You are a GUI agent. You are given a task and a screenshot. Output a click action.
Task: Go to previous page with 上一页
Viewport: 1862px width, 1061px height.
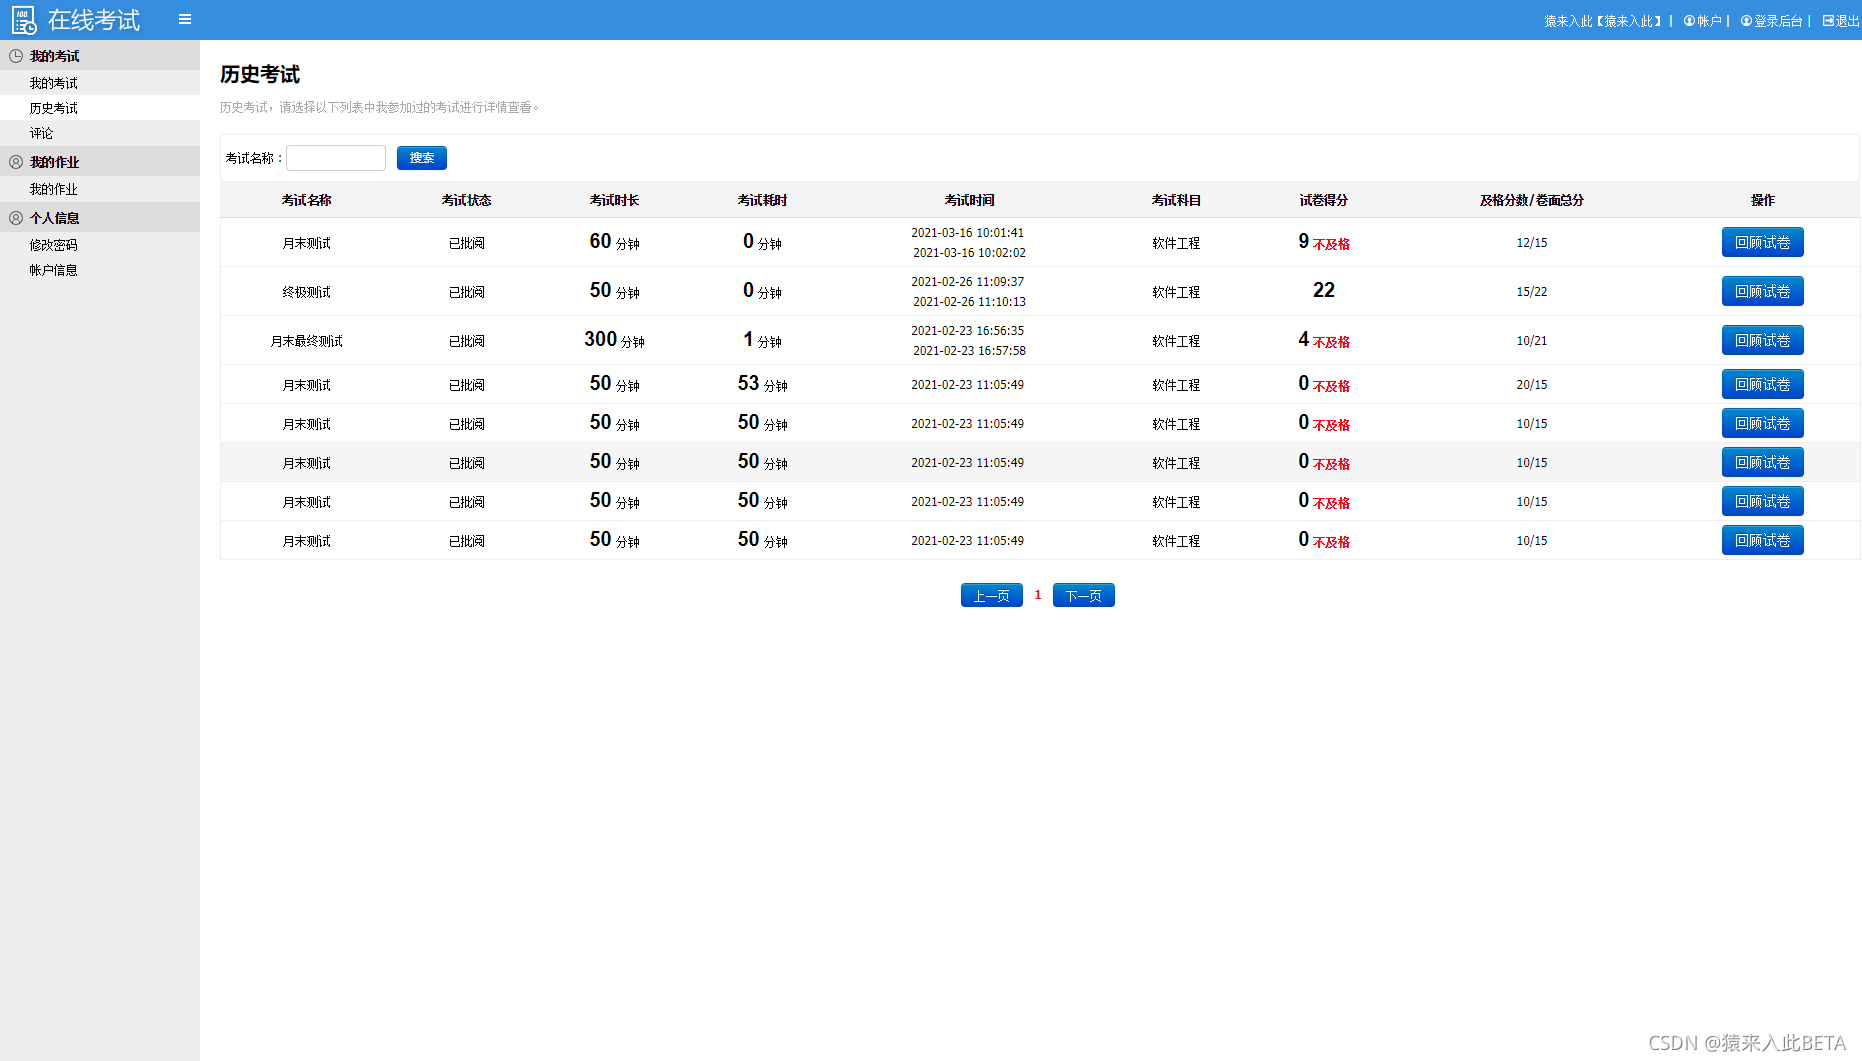pyautogui.click(x=992, y=595)
